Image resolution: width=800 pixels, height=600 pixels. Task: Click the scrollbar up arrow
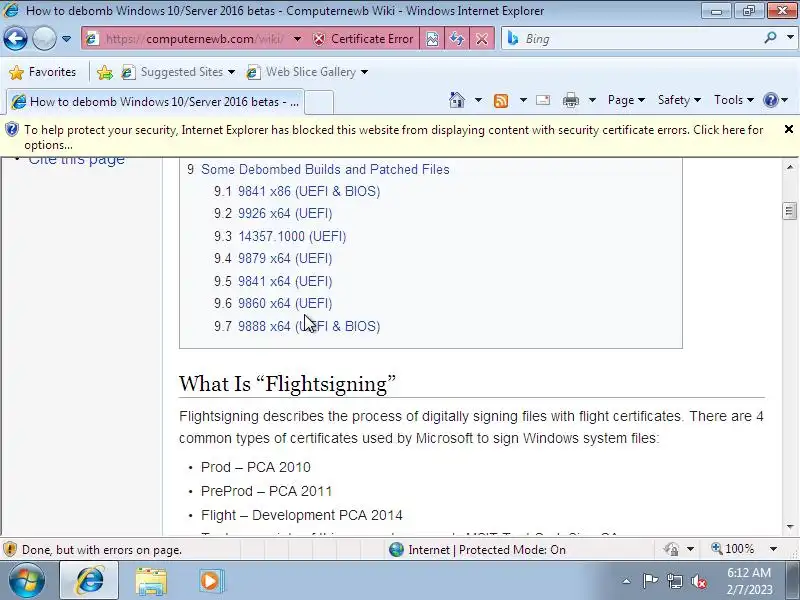click(790, 167)
